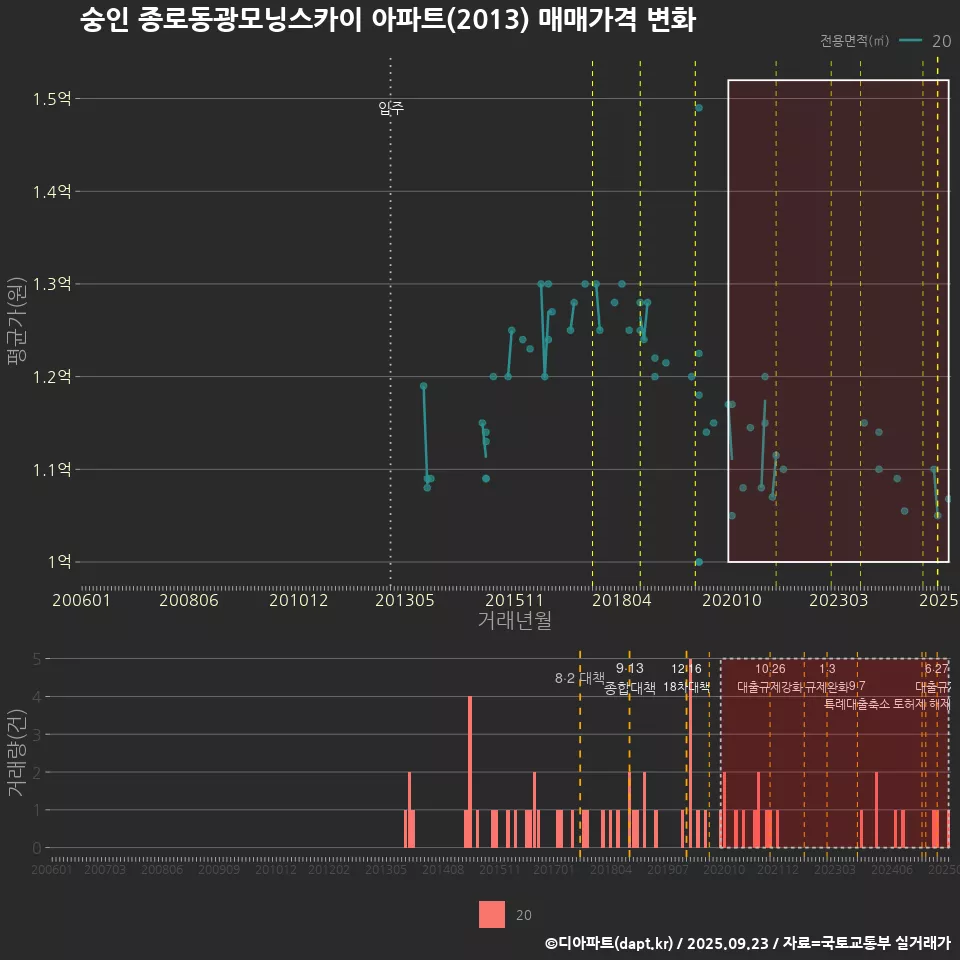Click the 1·3 규제완화 annotation
This screenshot has height=960, width=960.
[827, 678]
